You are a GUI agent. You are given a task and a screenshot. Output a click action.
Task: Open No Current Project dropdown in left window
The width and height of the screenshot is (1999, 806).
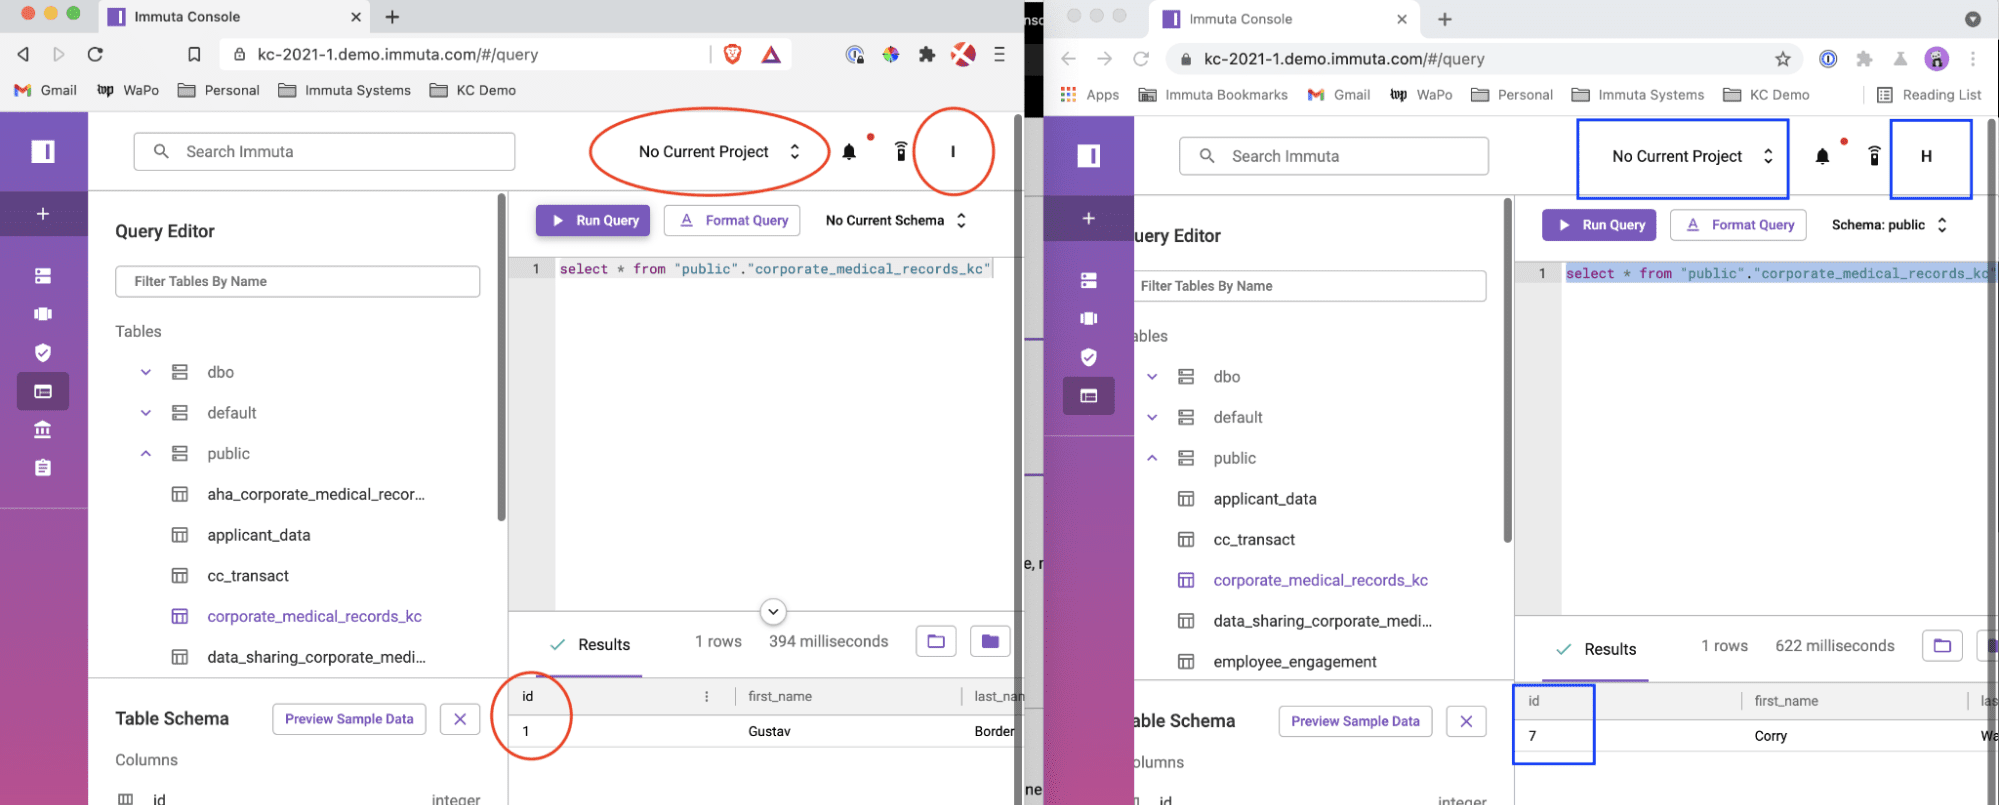coord(719,152)
